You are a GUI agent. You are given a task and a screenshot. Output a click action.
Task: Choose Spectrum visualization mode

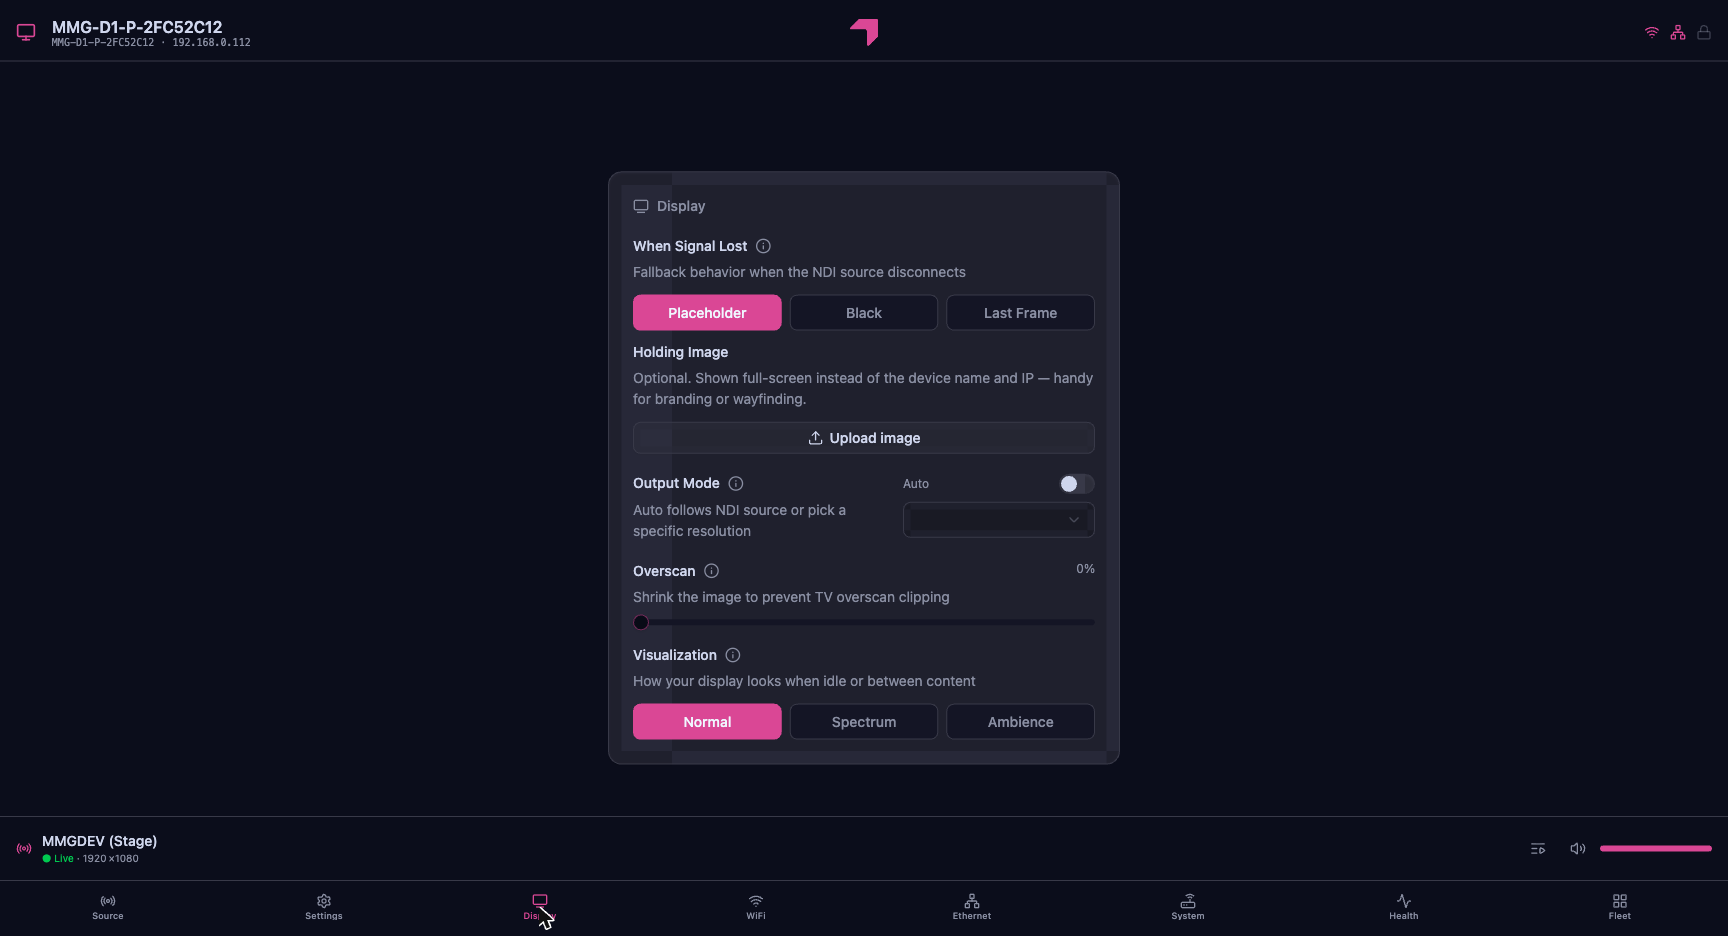864,722
